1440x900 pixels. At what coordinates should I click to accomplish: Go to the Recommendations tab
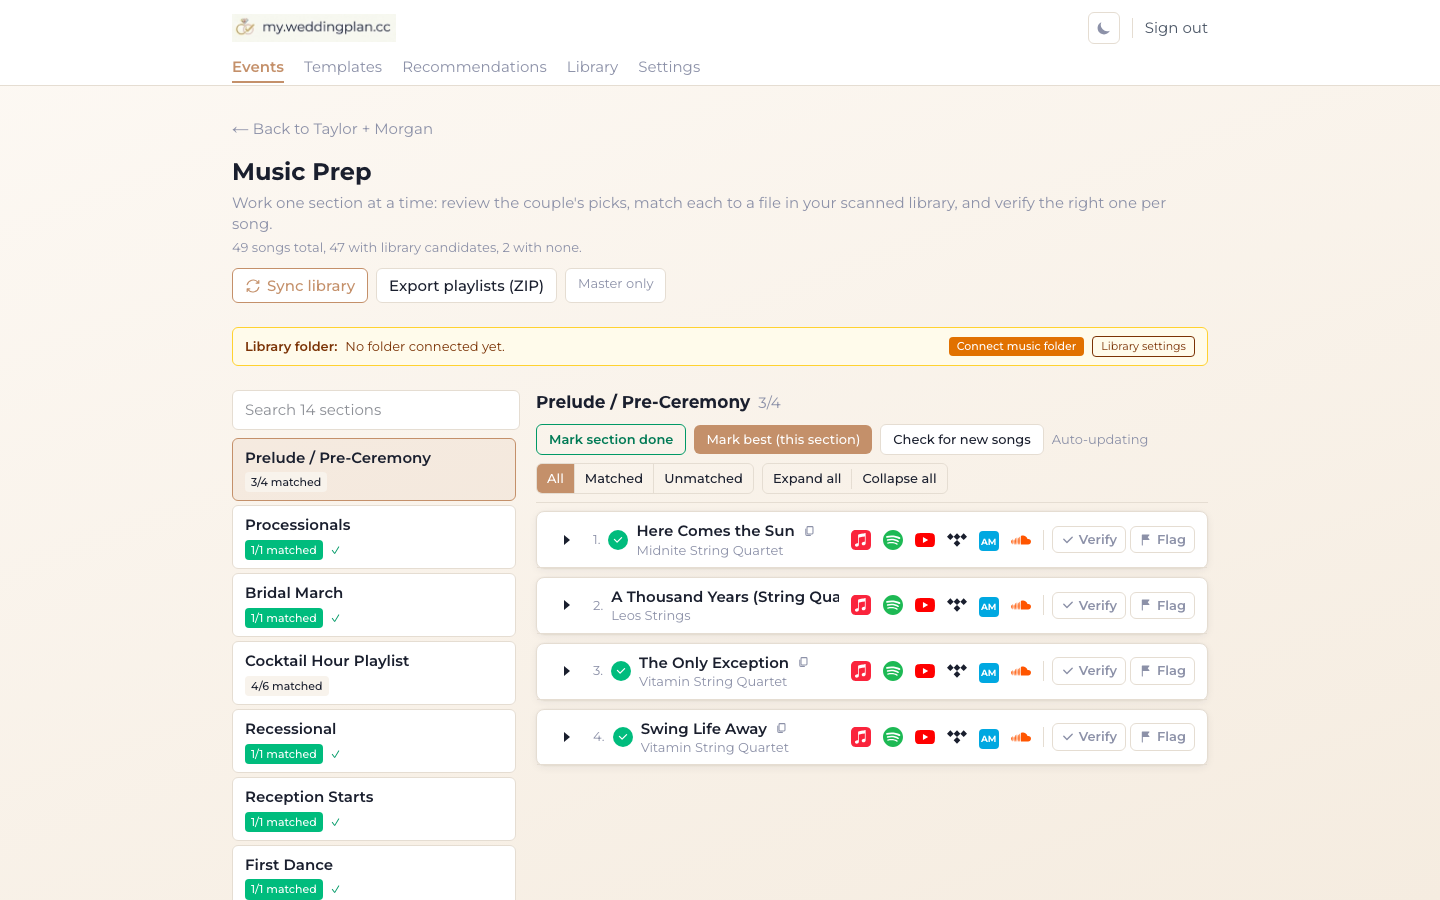click(x=474, y=67)
